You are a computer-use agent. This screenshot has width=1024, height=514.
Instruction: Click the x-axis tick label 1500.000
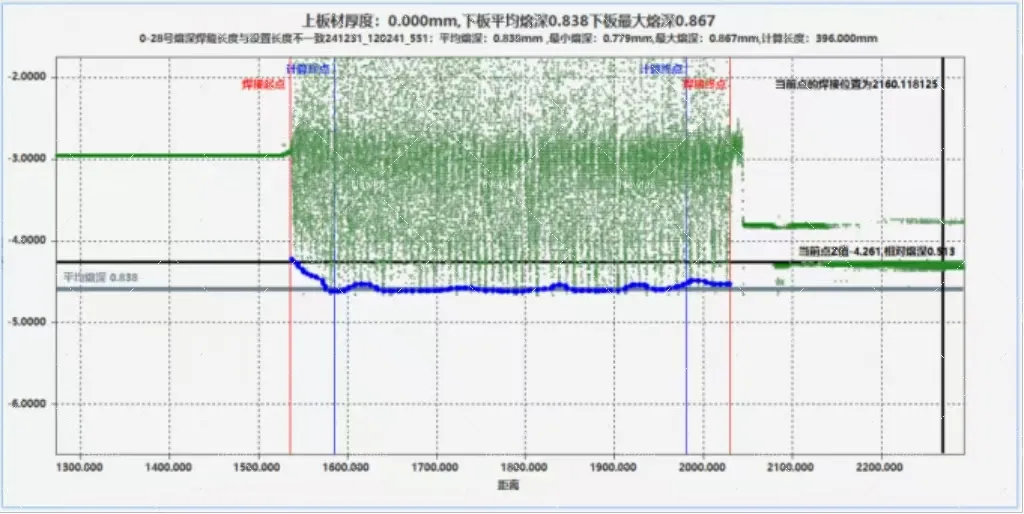tap(257, 467)
